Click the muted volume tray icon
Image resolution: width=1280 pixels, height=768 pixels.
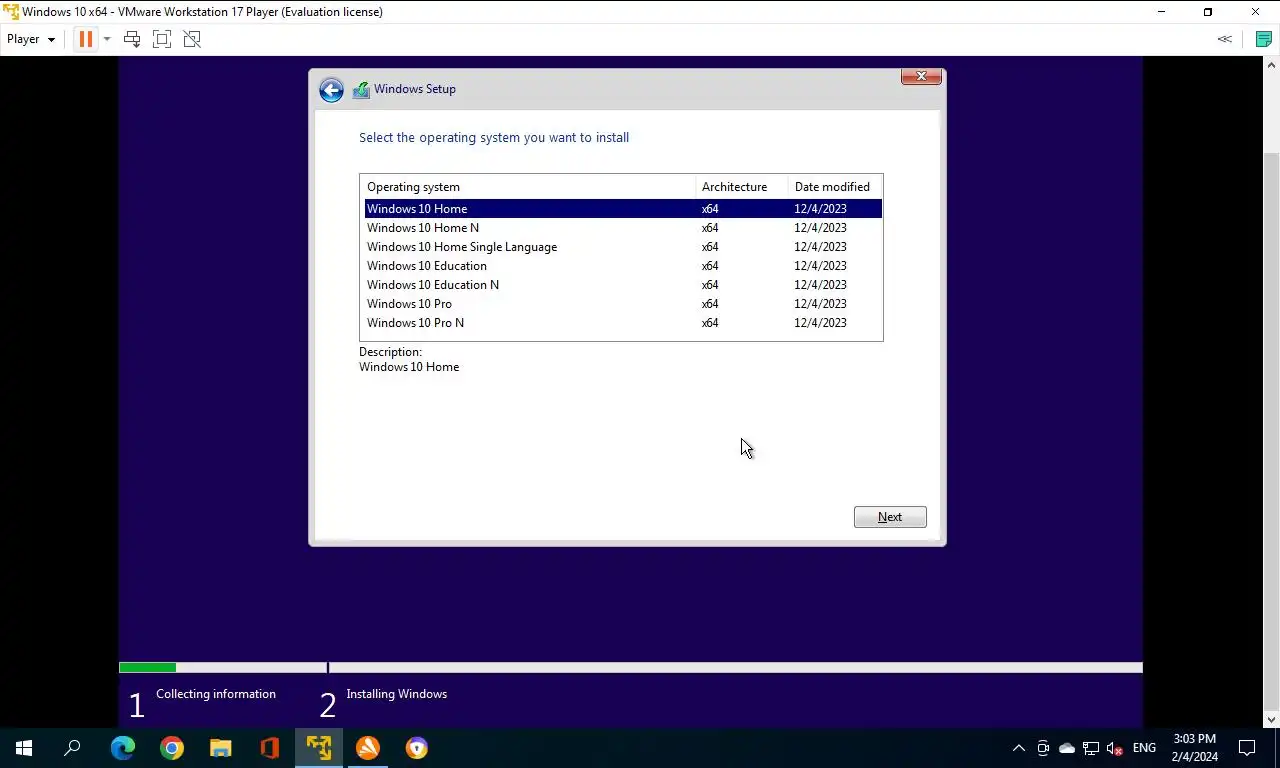[x=1115, y=748]
